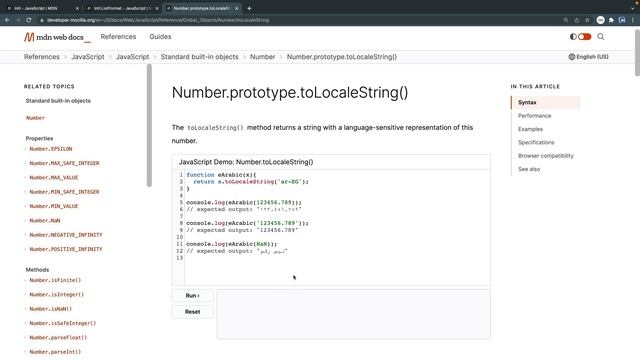
Task: Jump to See also section
Action: (x=529, y=169)
